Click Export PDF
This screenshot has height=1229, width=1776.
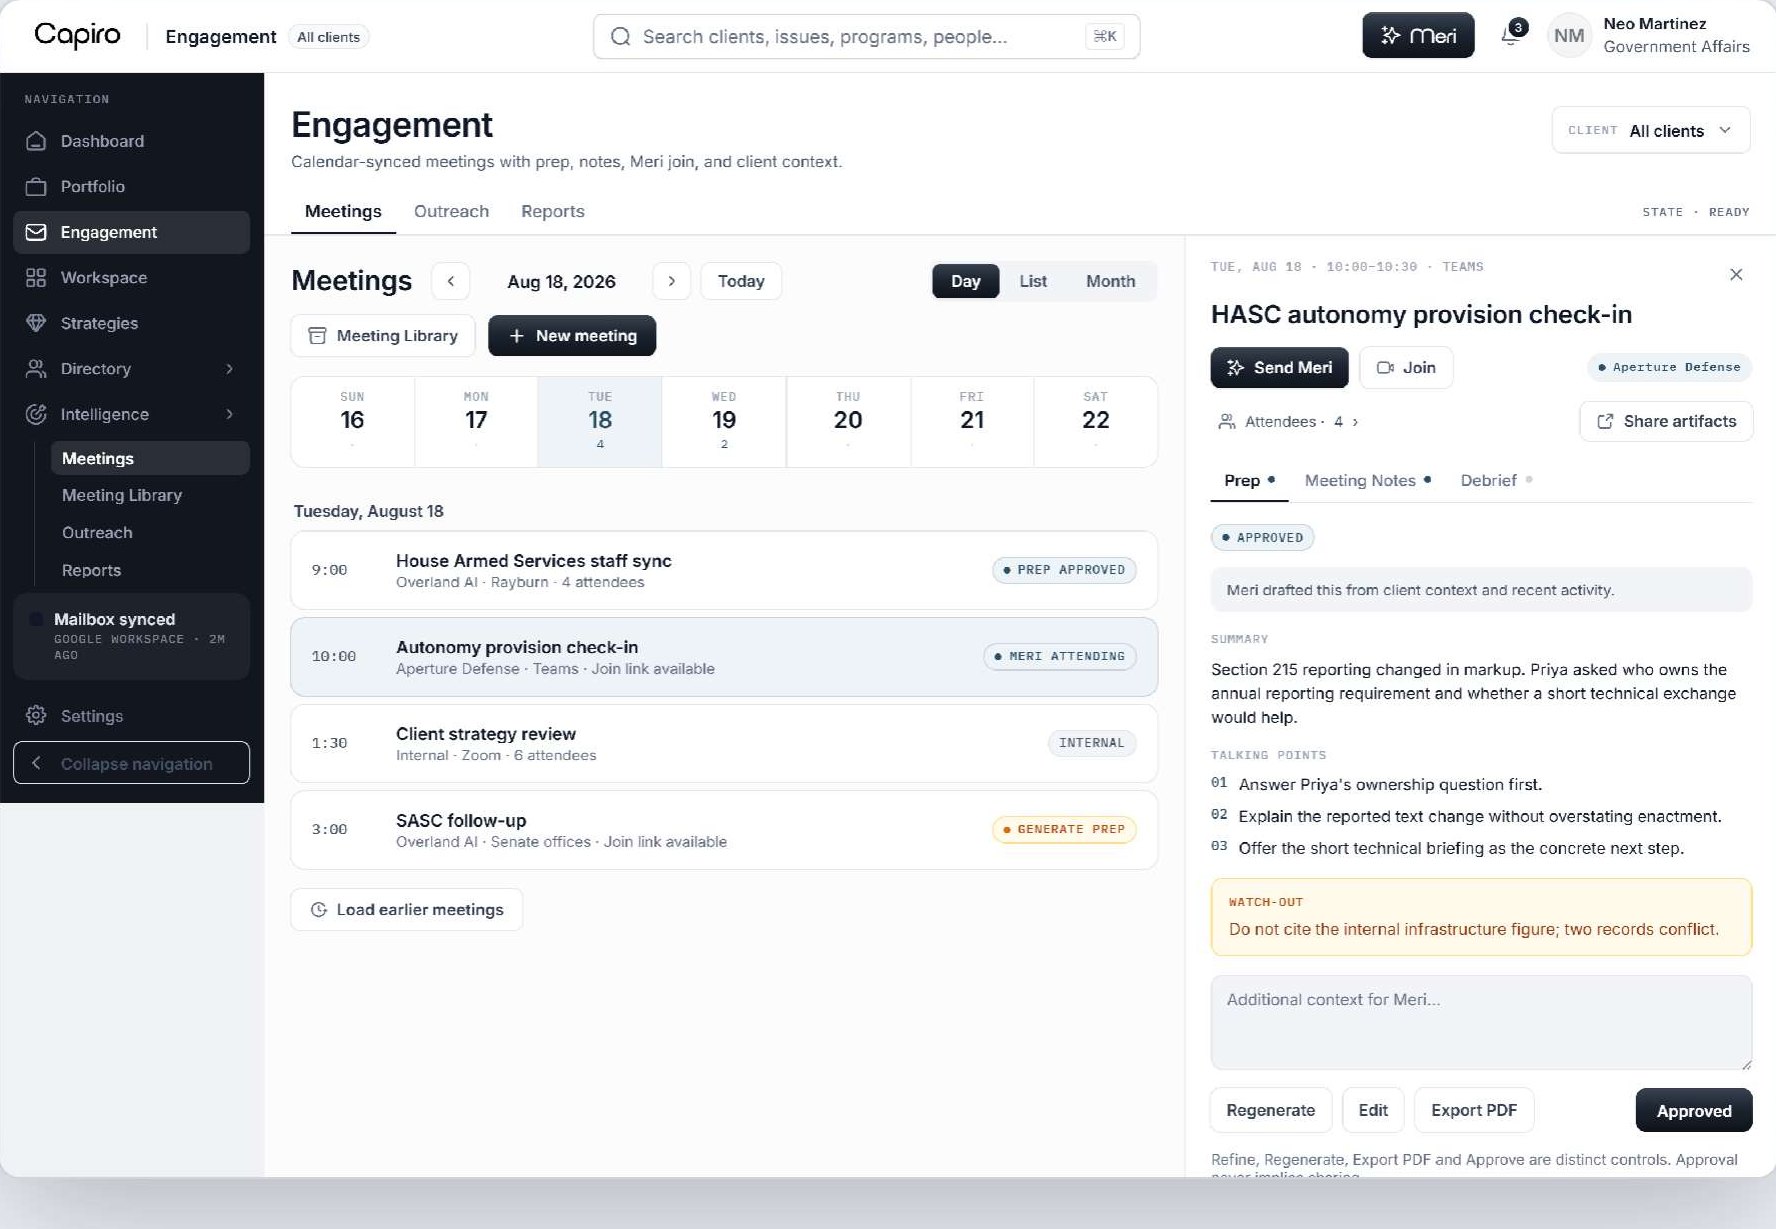pyautogui.click(x=1474, y=1110)
